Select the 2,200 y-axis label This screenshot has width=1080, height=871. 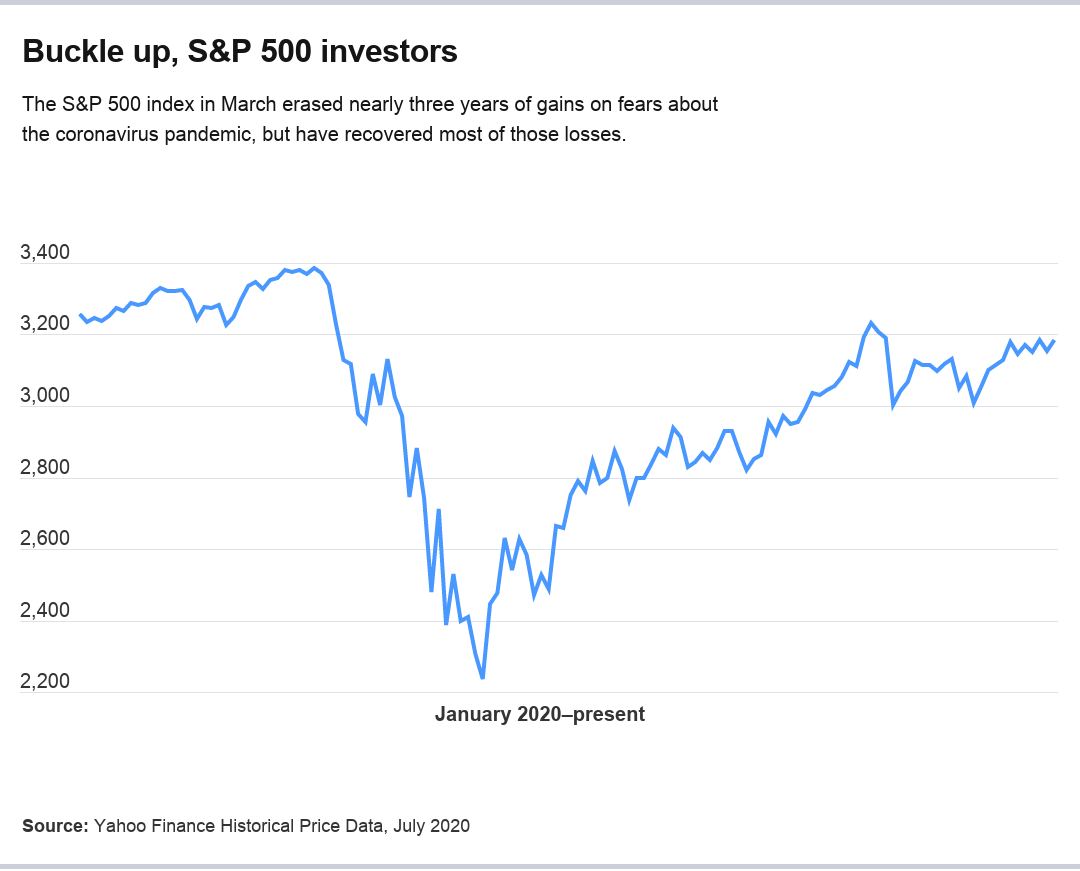(45, 682)
